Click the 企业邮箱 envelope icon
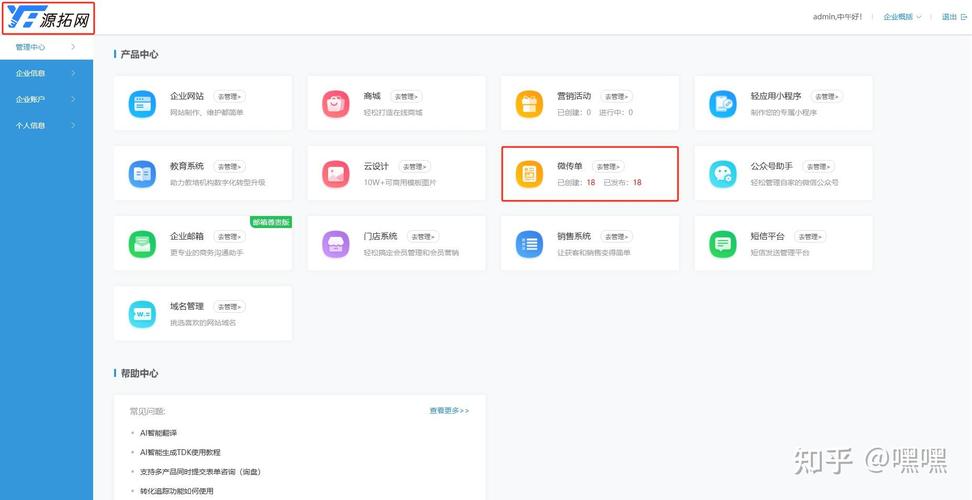The height and width of the screenshot is (500, 972). (142, 243)
